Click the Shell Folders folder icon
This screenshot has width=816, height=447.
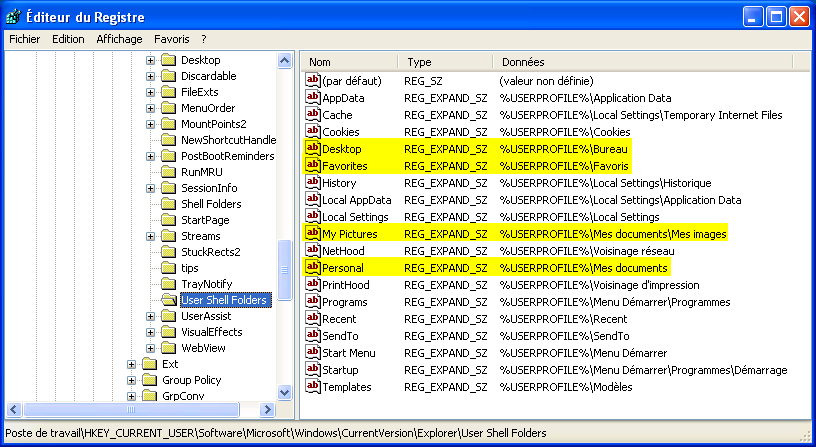pyautogui.click(x=169, y=203)
